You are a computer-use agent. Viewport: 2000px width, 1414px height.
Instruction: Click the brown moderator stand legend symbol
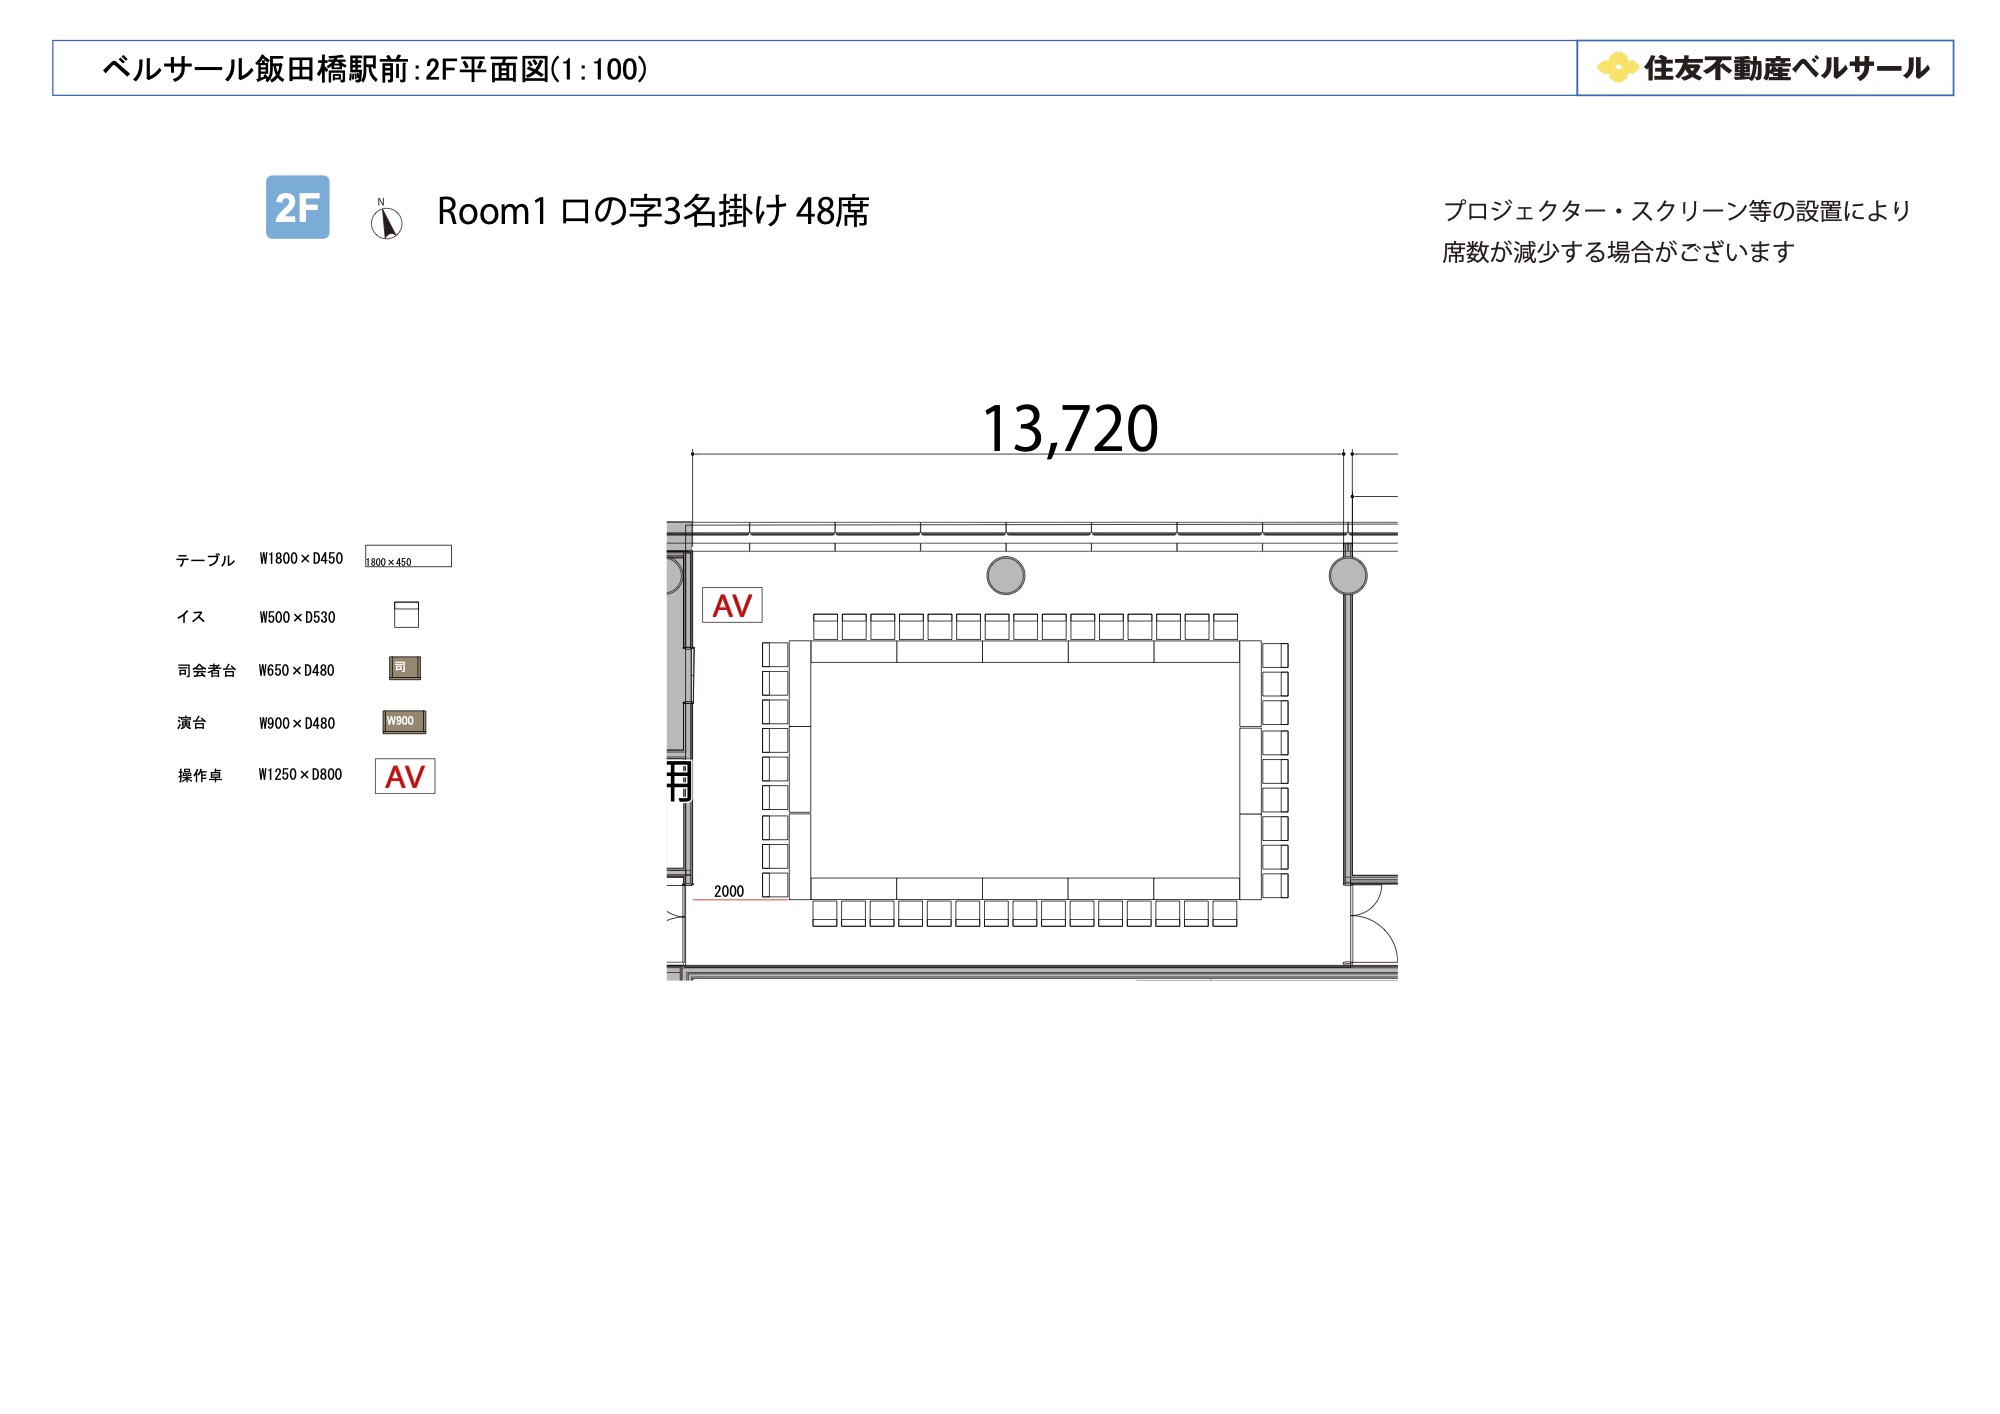click(x=405, y=668)
